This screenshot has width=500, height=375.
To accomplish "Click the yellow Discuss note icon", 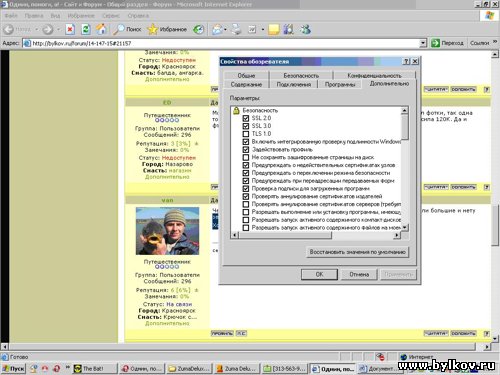I will point(274,29).
